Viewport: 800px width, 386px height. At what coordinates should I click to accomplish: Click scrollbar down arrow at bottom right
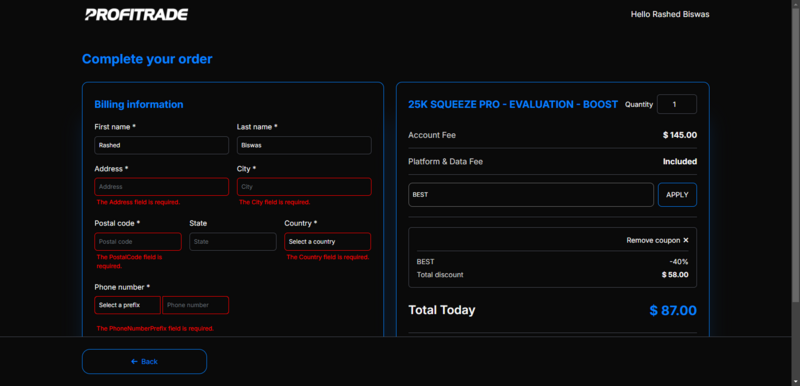[795, 382]
